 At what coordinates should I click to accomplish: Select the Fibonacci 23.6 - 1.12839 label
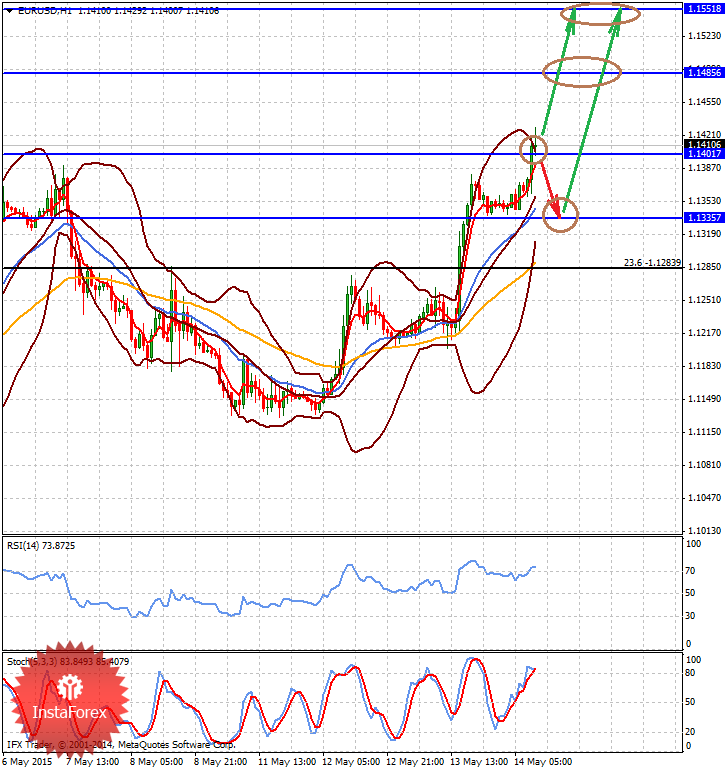point(651,262)
